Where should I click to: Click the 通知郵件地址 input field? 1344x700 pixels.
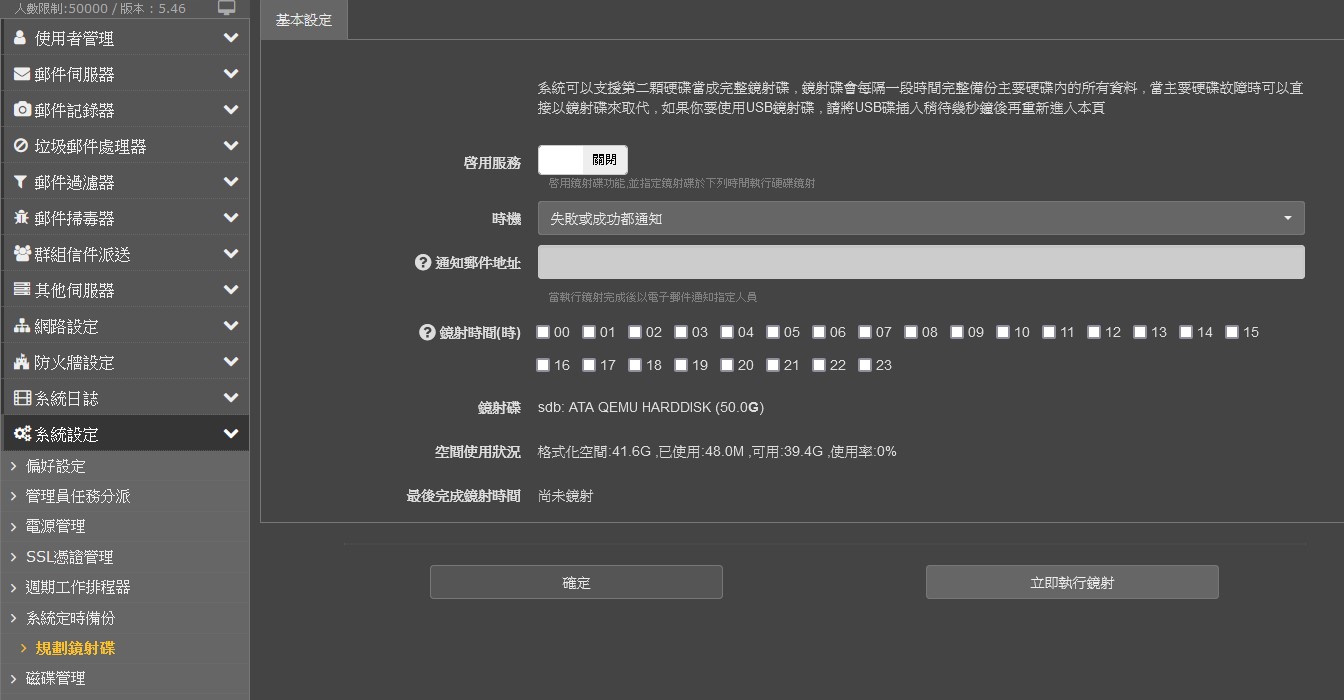[x=921, y=262]
